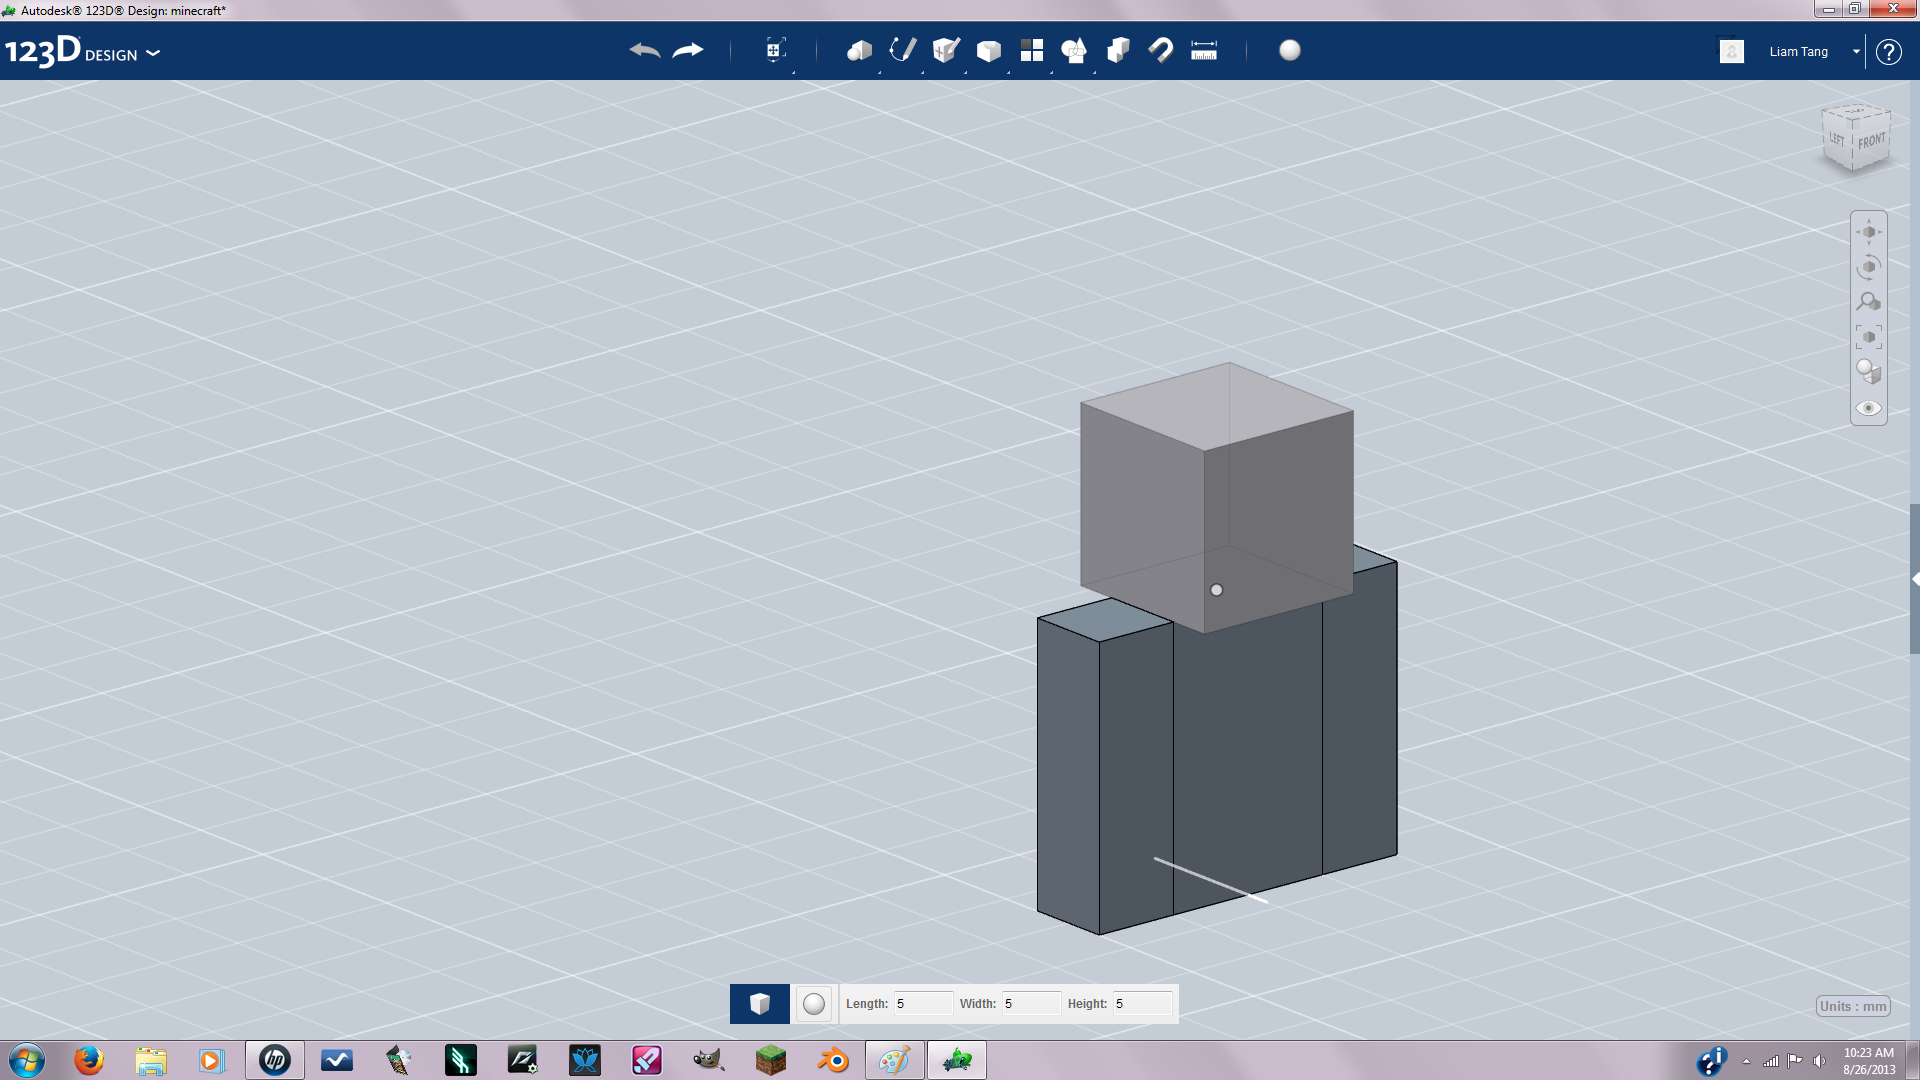This screenshot has width=1920, height=1080.
Task: Click the Units : mm button
Action: tap(1853, 1007)
